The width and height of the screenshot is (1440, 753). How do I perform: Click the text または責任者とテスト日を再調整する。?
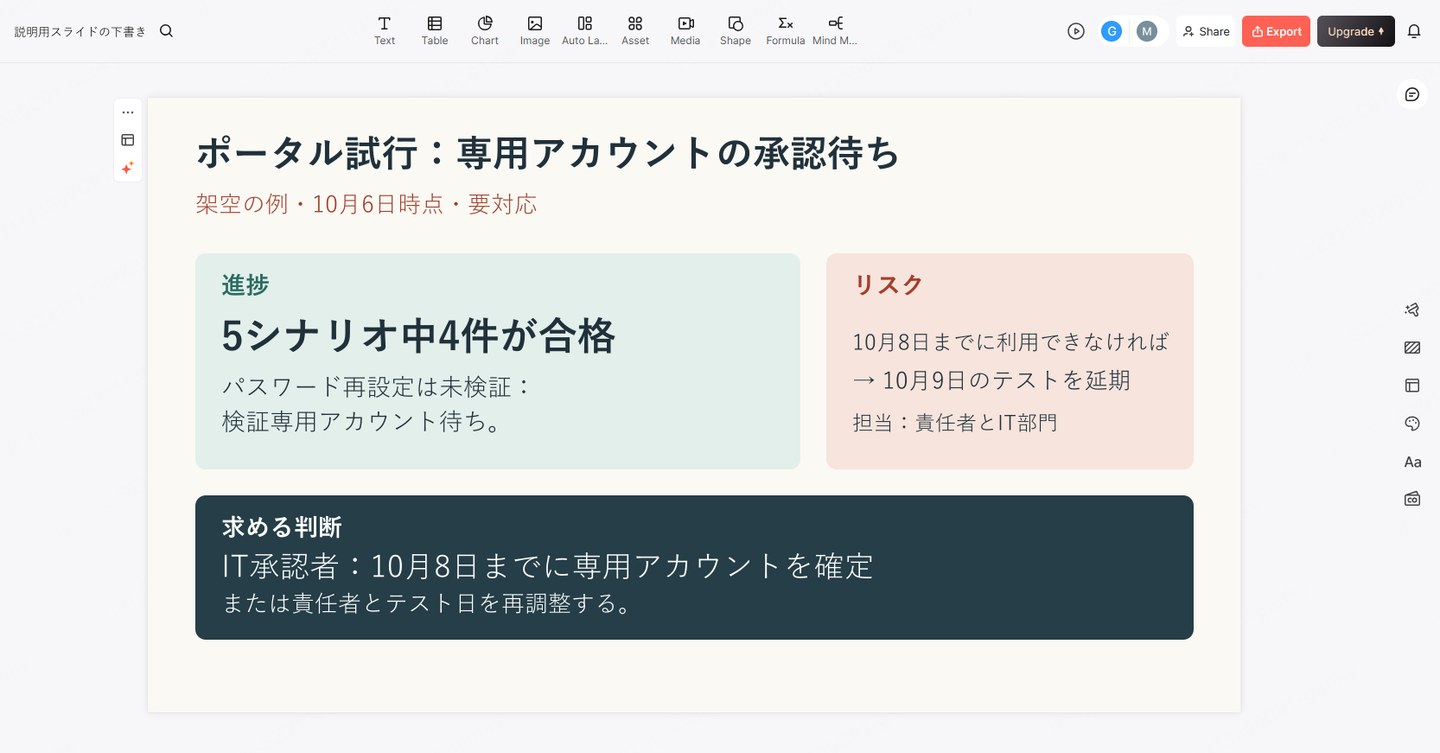[428, 604]
